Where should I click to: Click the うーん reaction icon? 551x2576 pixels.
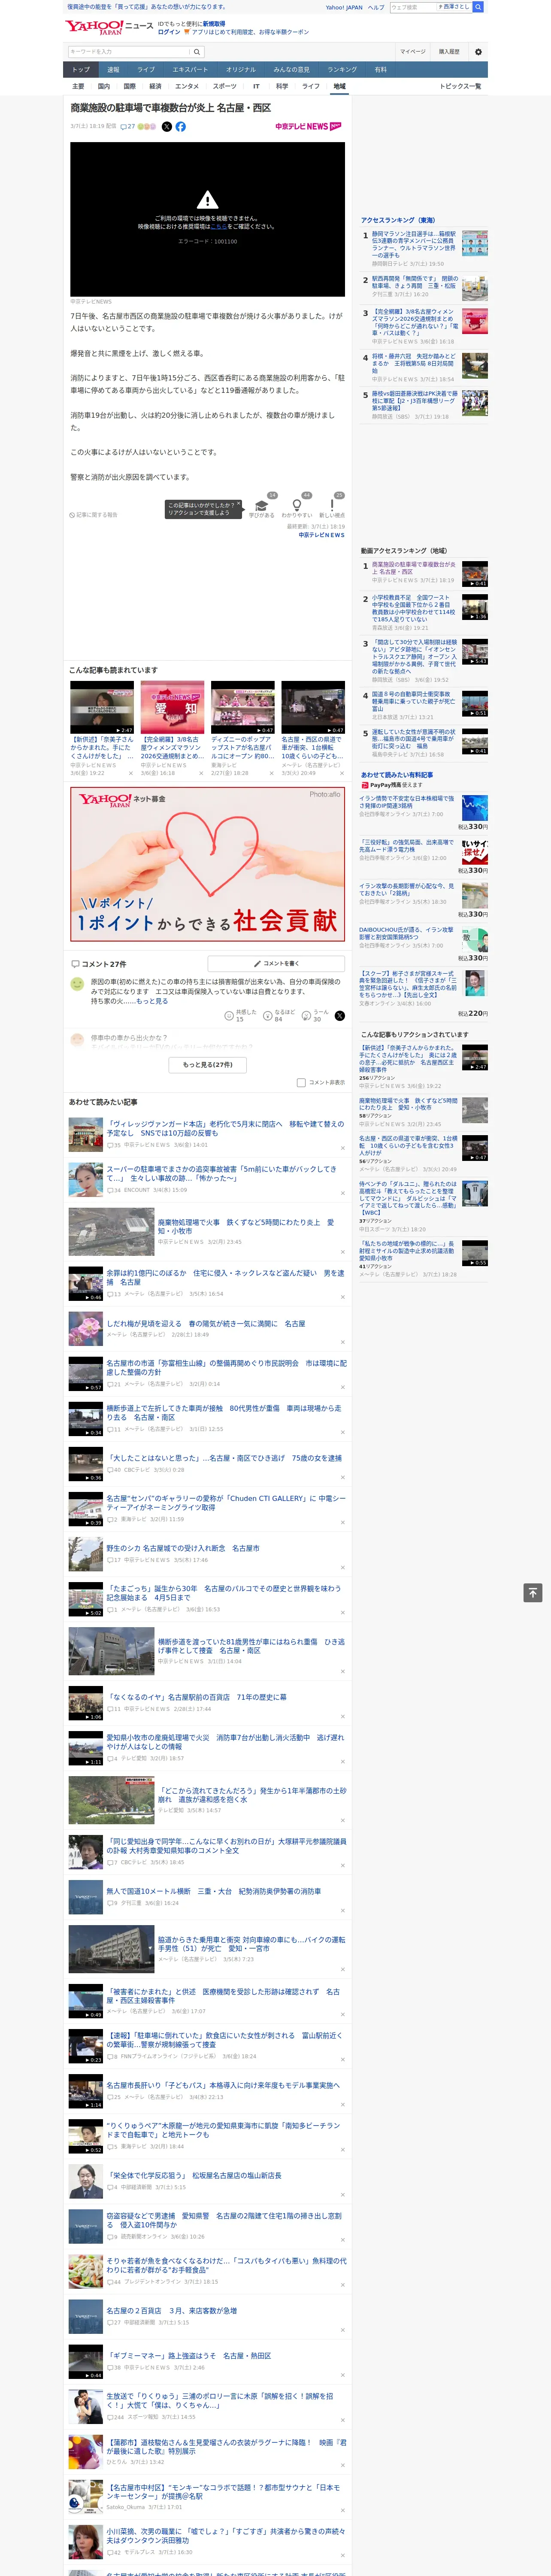[306, 1015]
